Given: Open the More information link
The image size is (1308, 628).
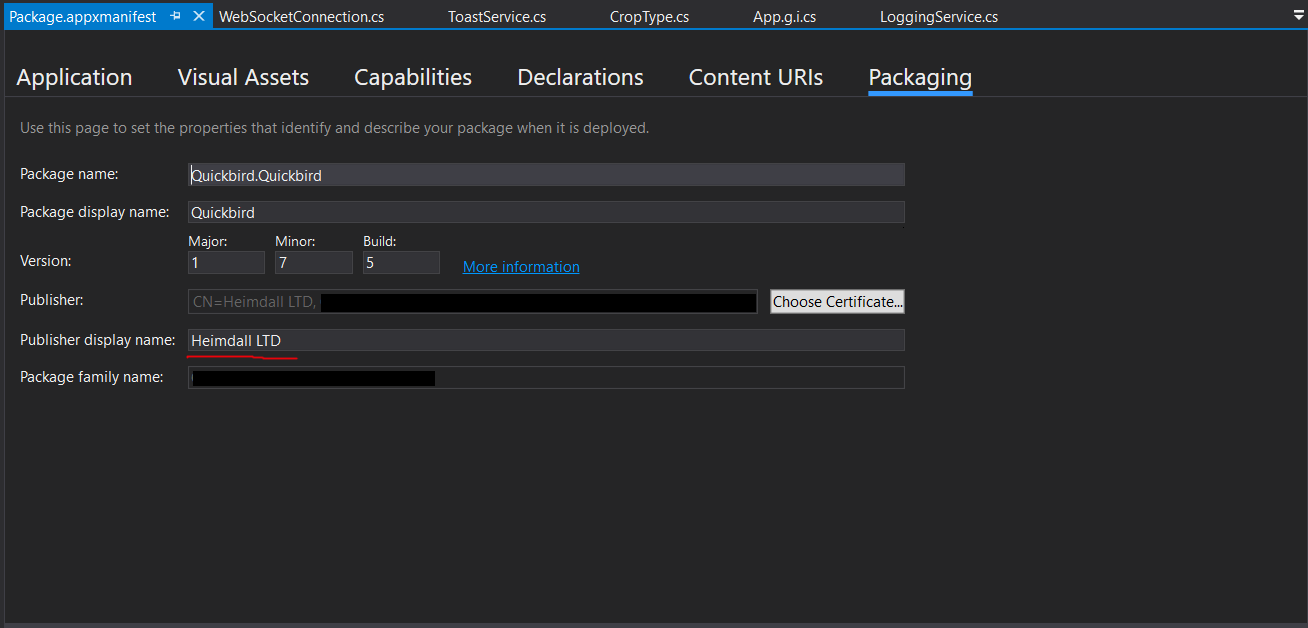Looking at the screenshot, I should [521, 267].
